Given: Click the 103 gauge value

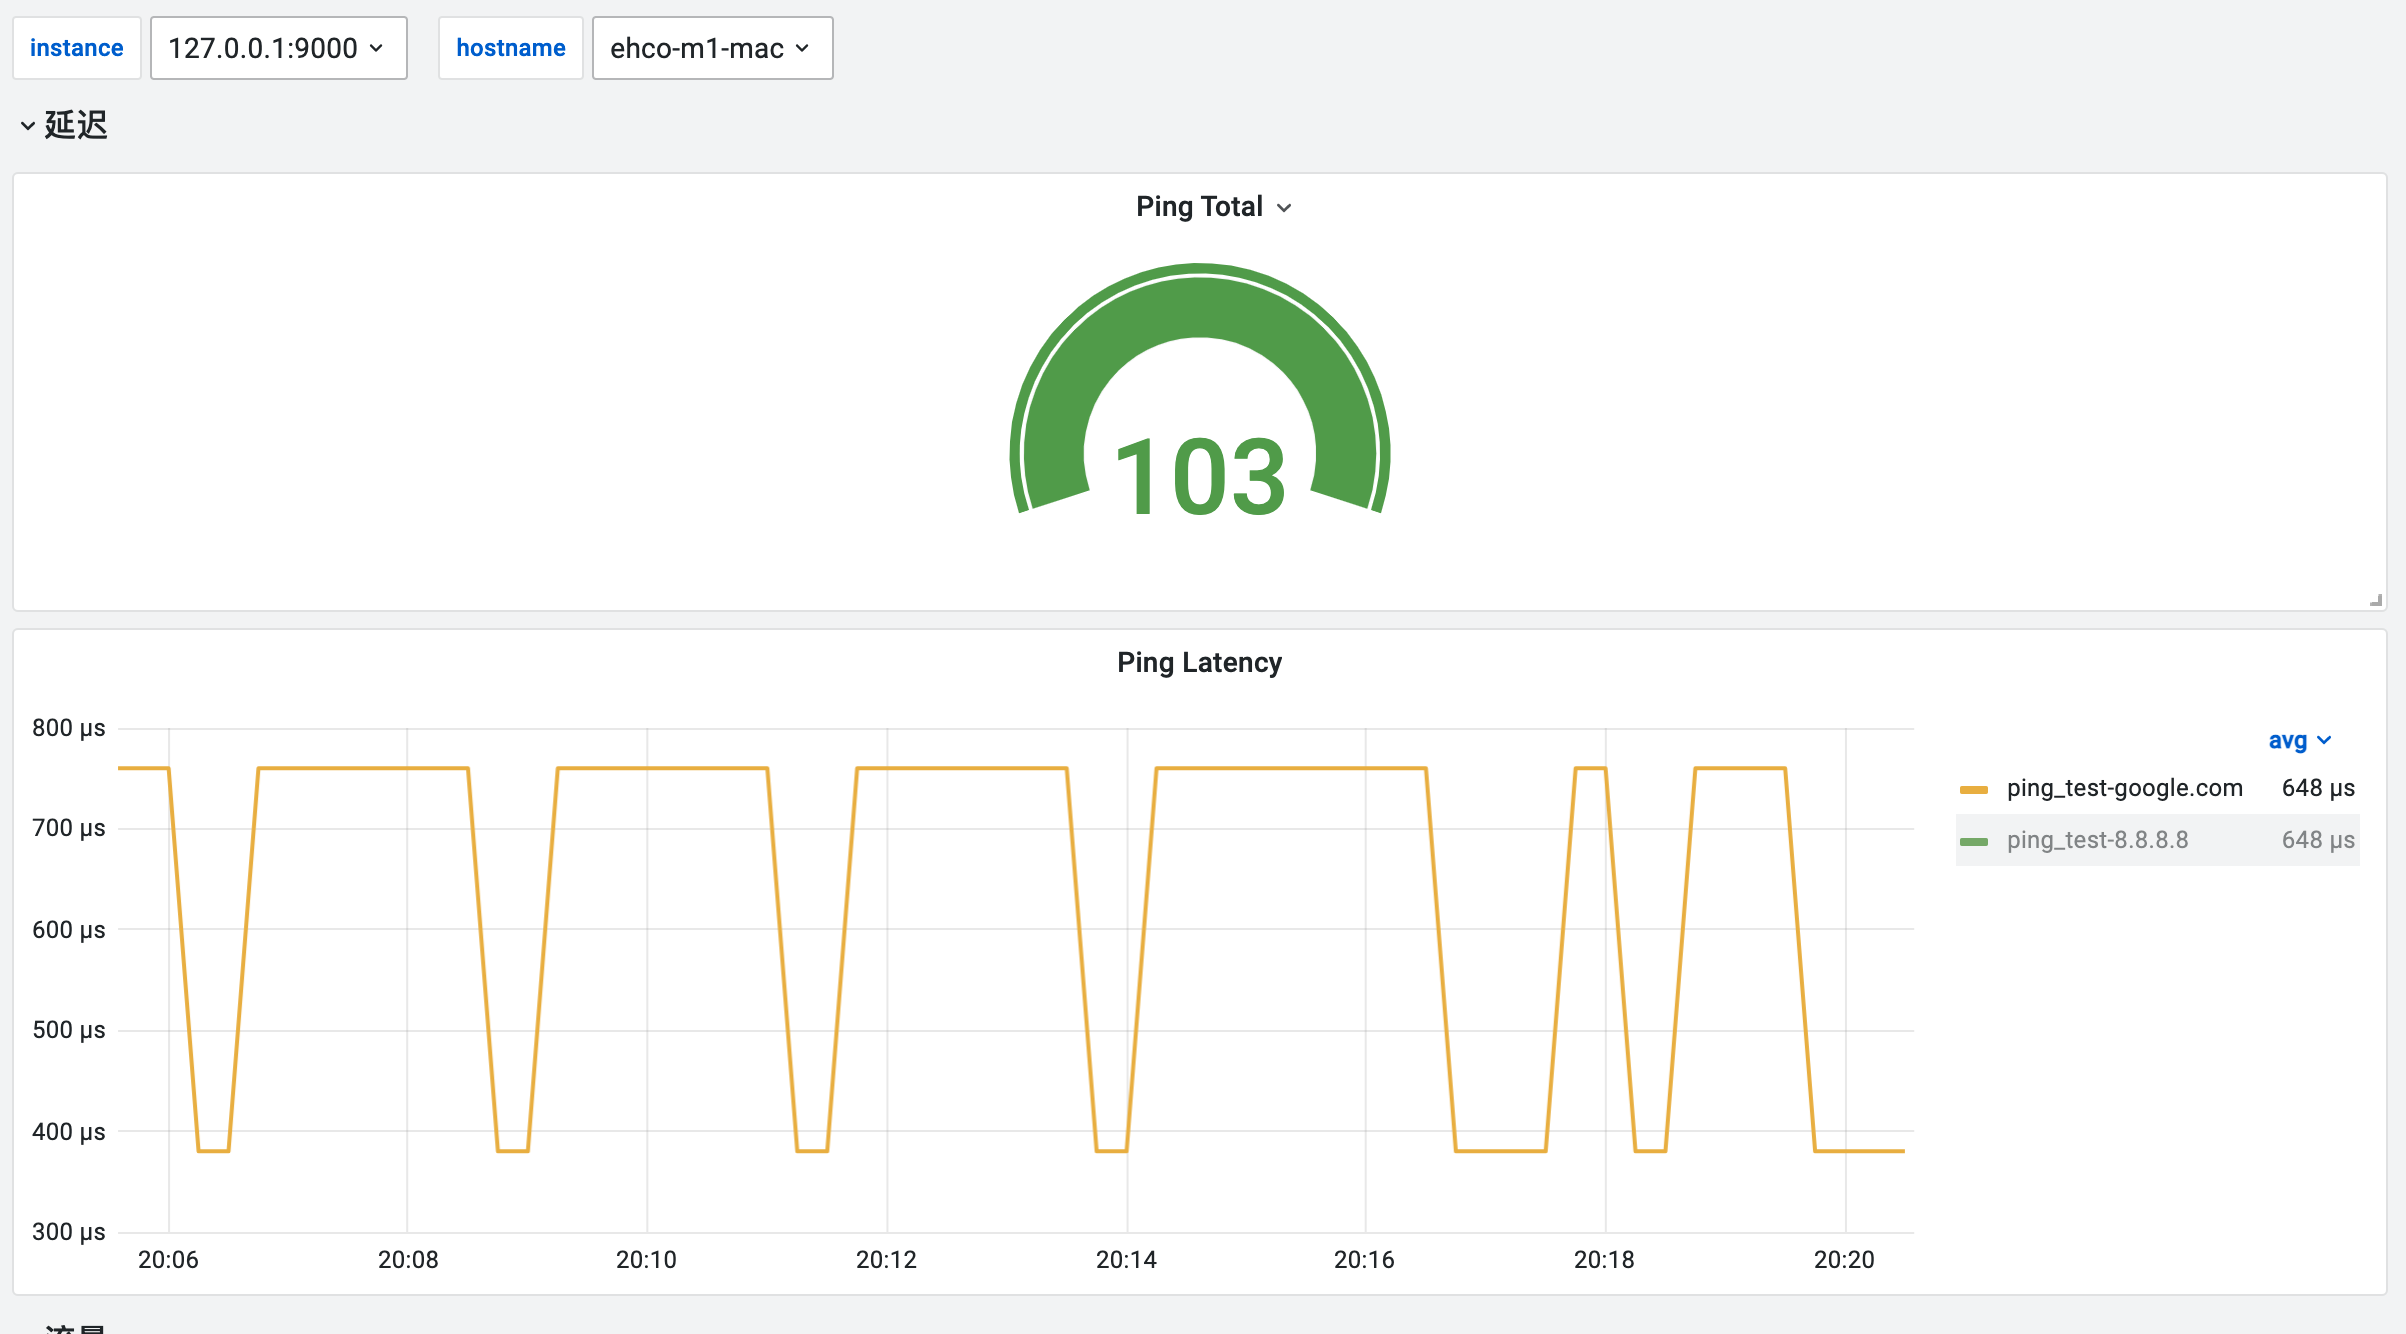Looking at the screenshot, I should click(1199, 479).
